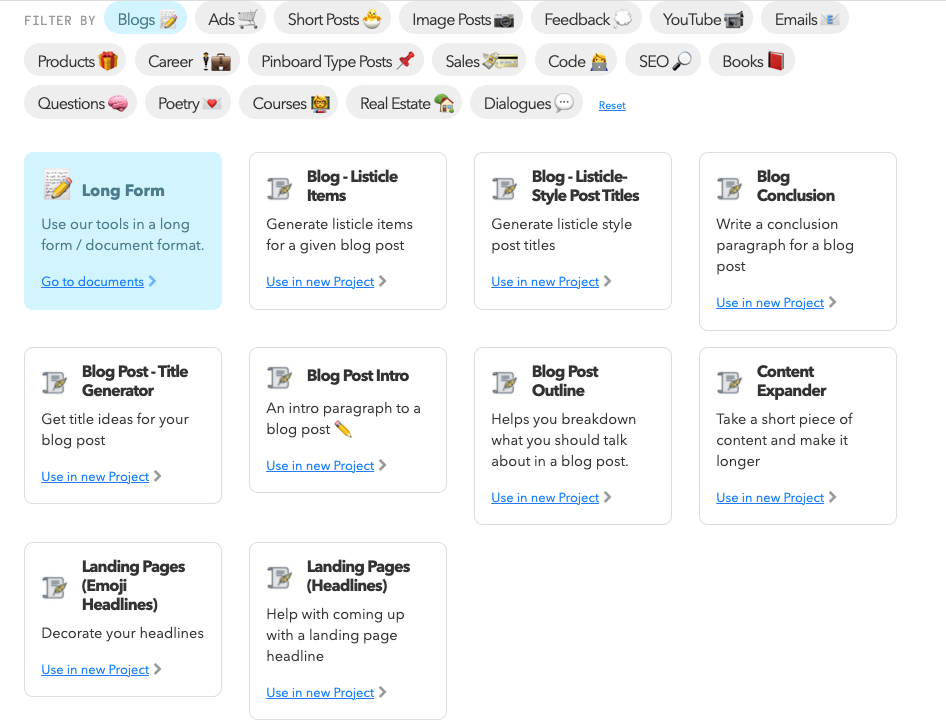The height and width of the screenshot is (726, 946).
Task: Enable the Ads filter chip
Action: [x=232, y=19]
